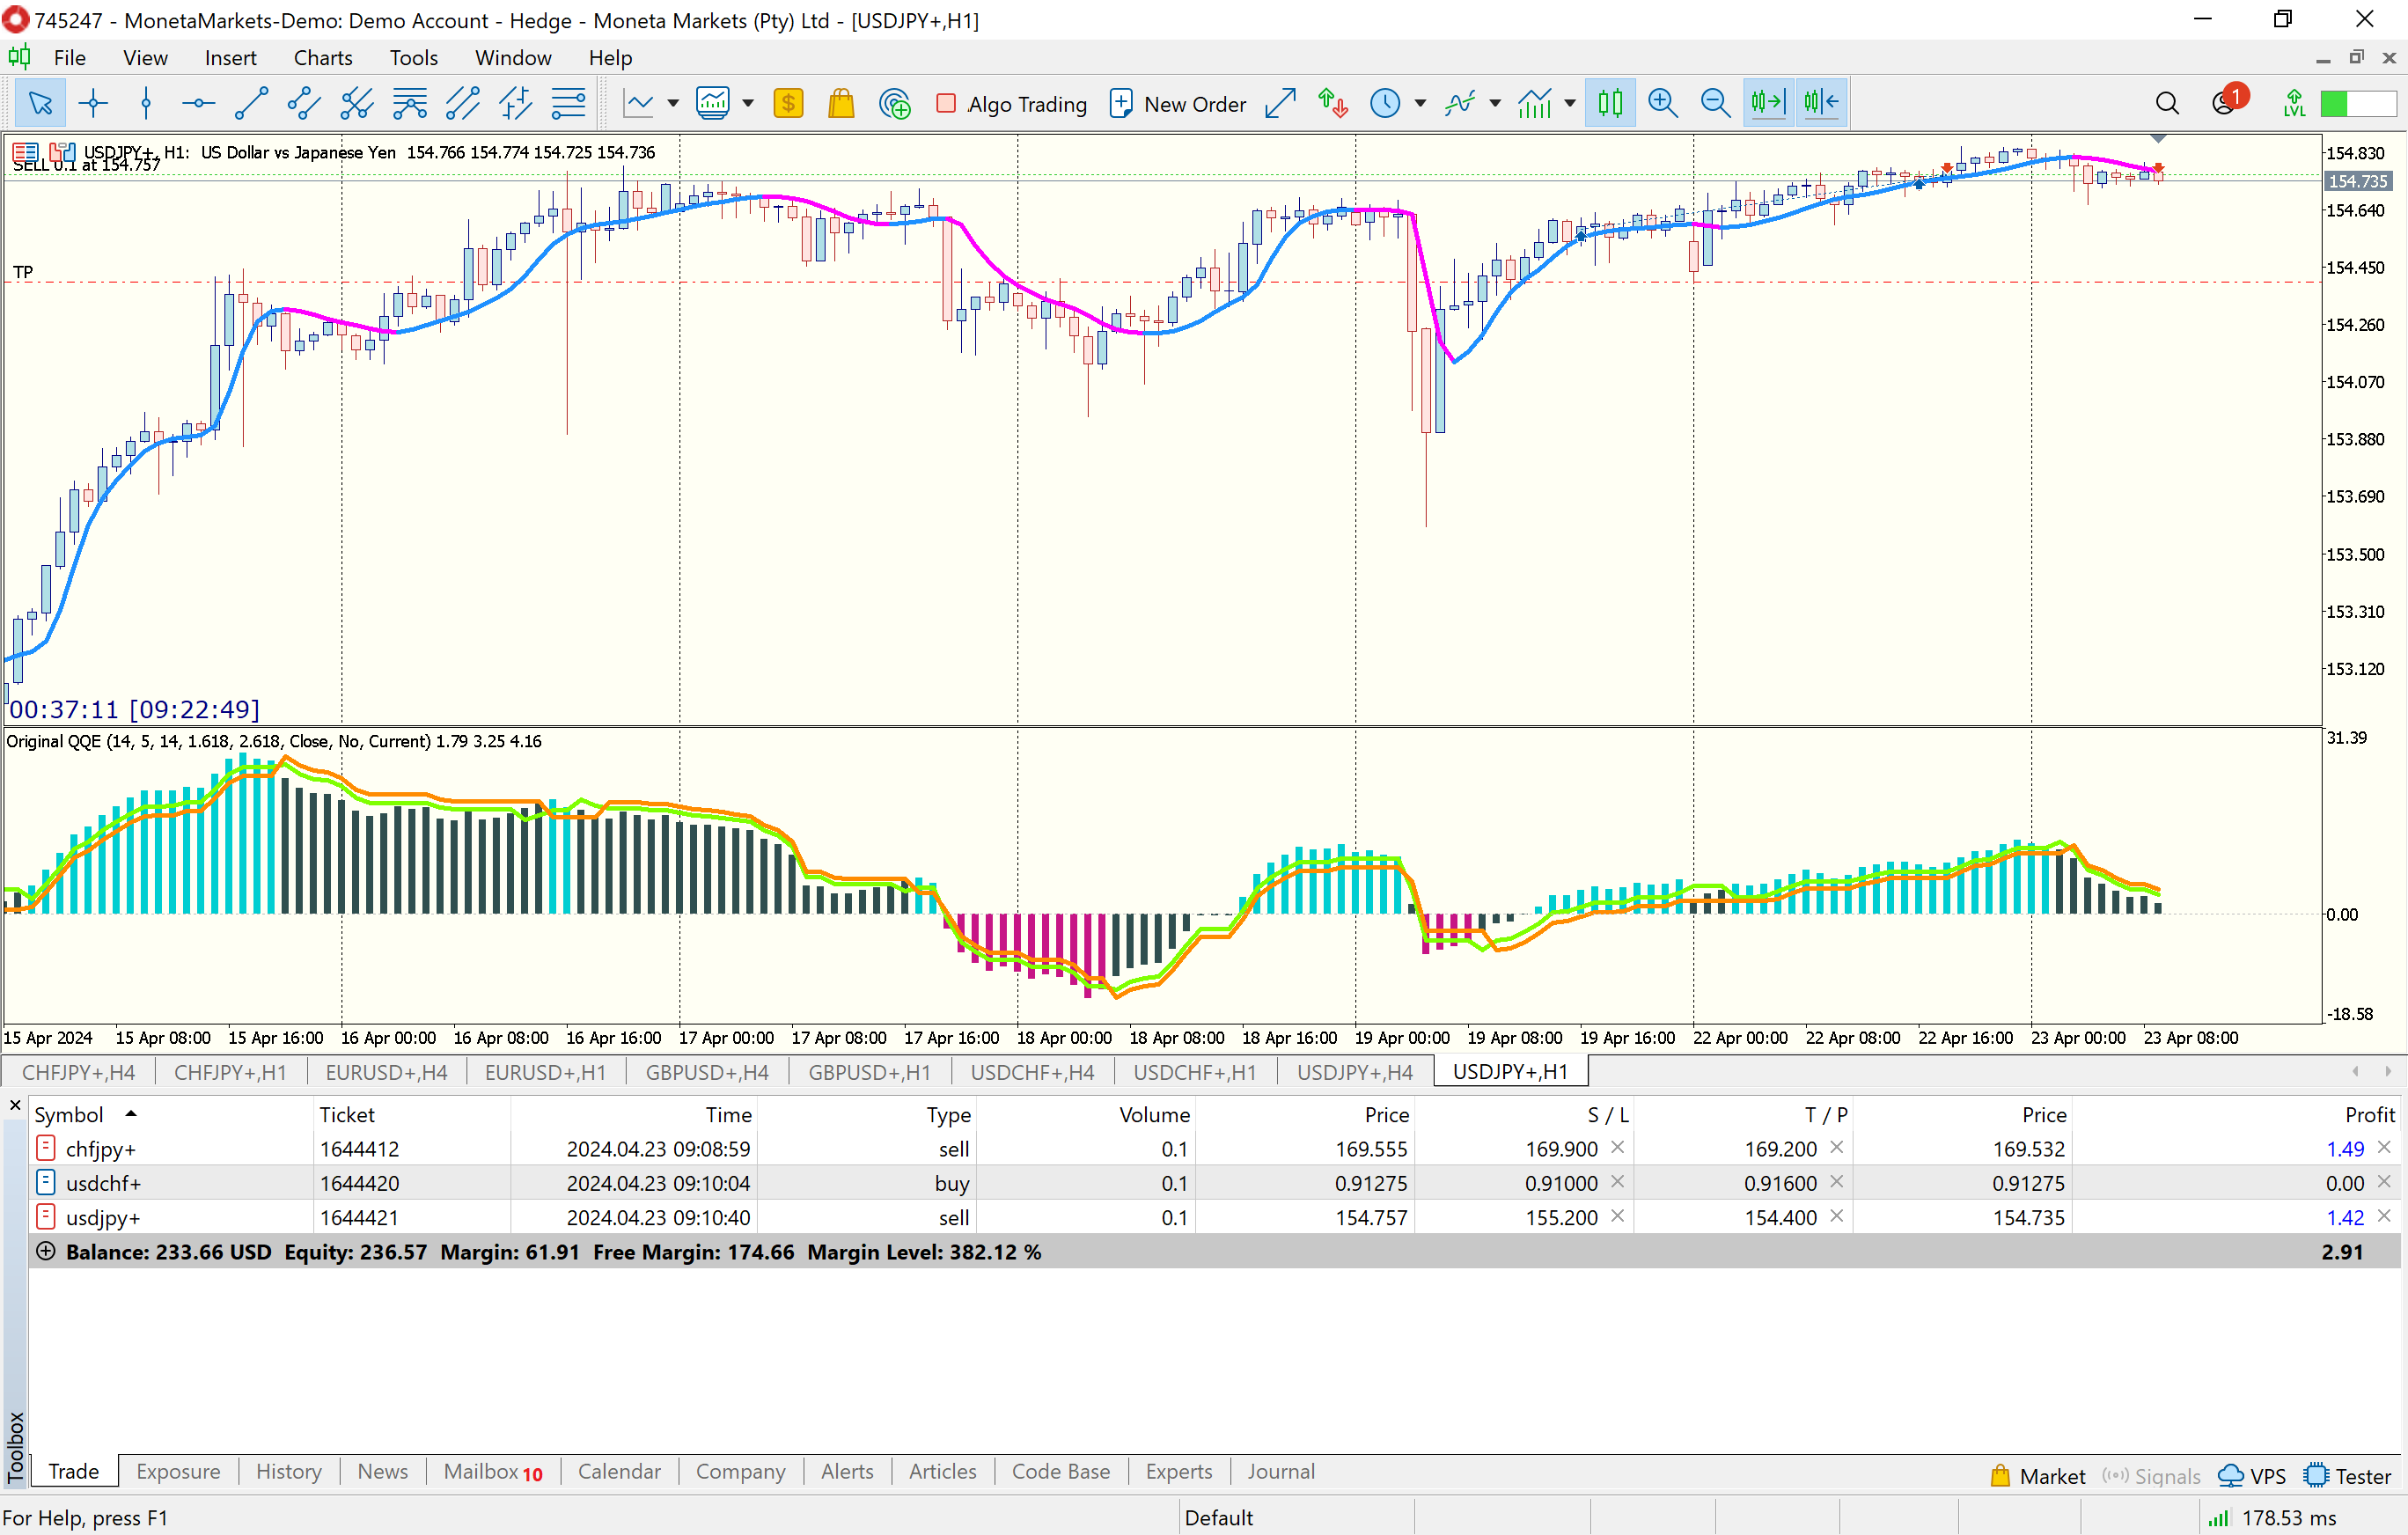Open the History tab in Toolbox
Image resolution: width=2408 pixels, height=1535 pixels.
pos(288,1471)
